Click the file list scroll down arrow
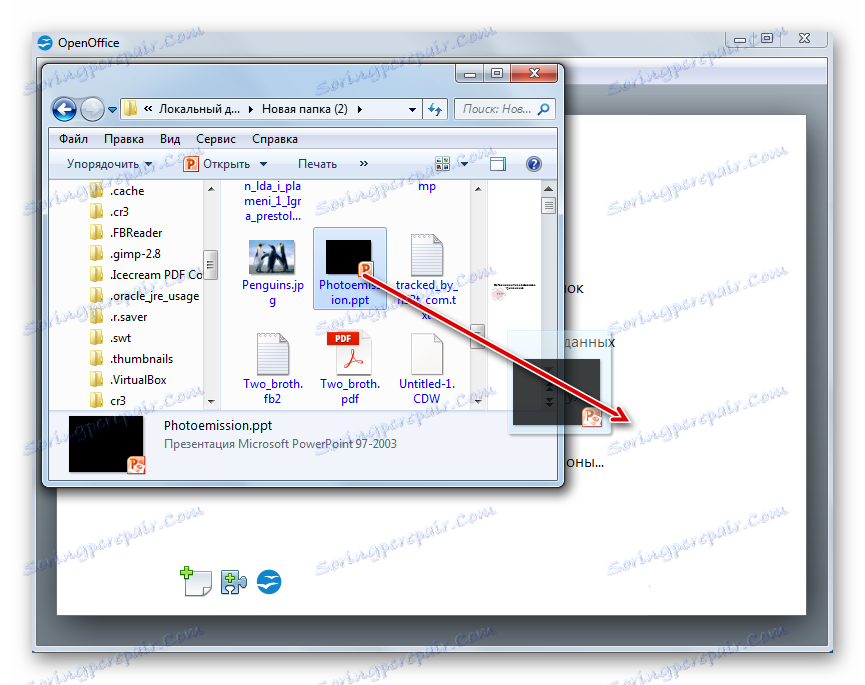Image resolution: width=865 pixels, height=685 pixels. coord(478,401)
